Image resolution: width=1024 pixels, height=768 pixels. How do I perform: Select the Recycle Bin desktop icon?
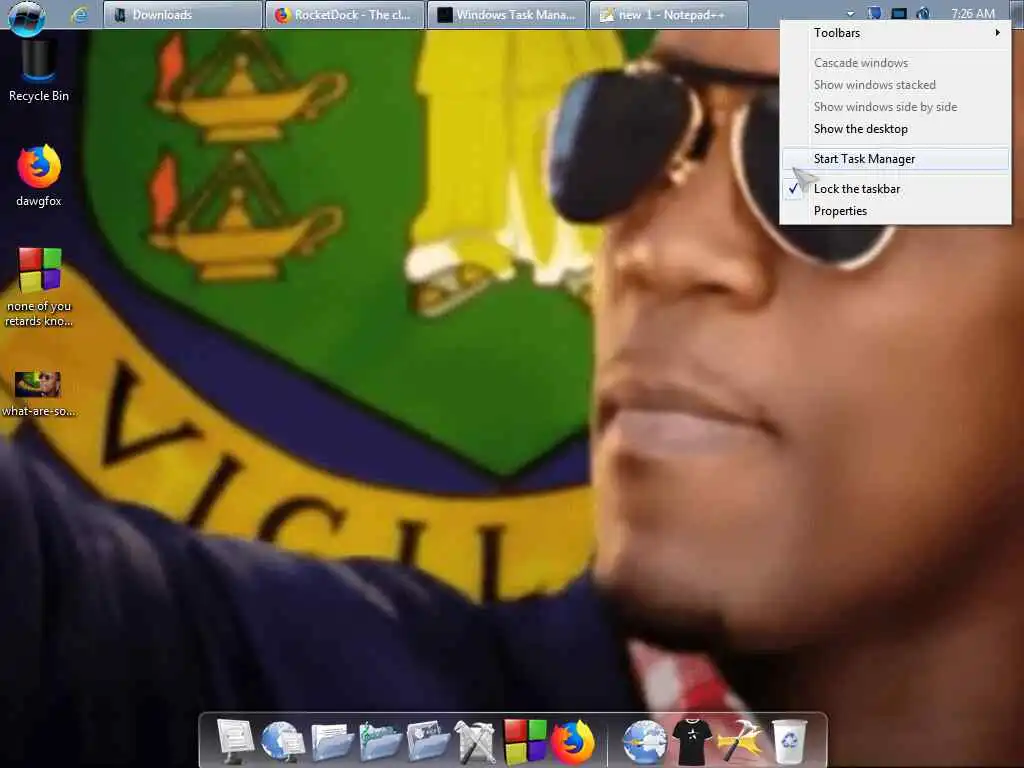[x=39, y=71]
